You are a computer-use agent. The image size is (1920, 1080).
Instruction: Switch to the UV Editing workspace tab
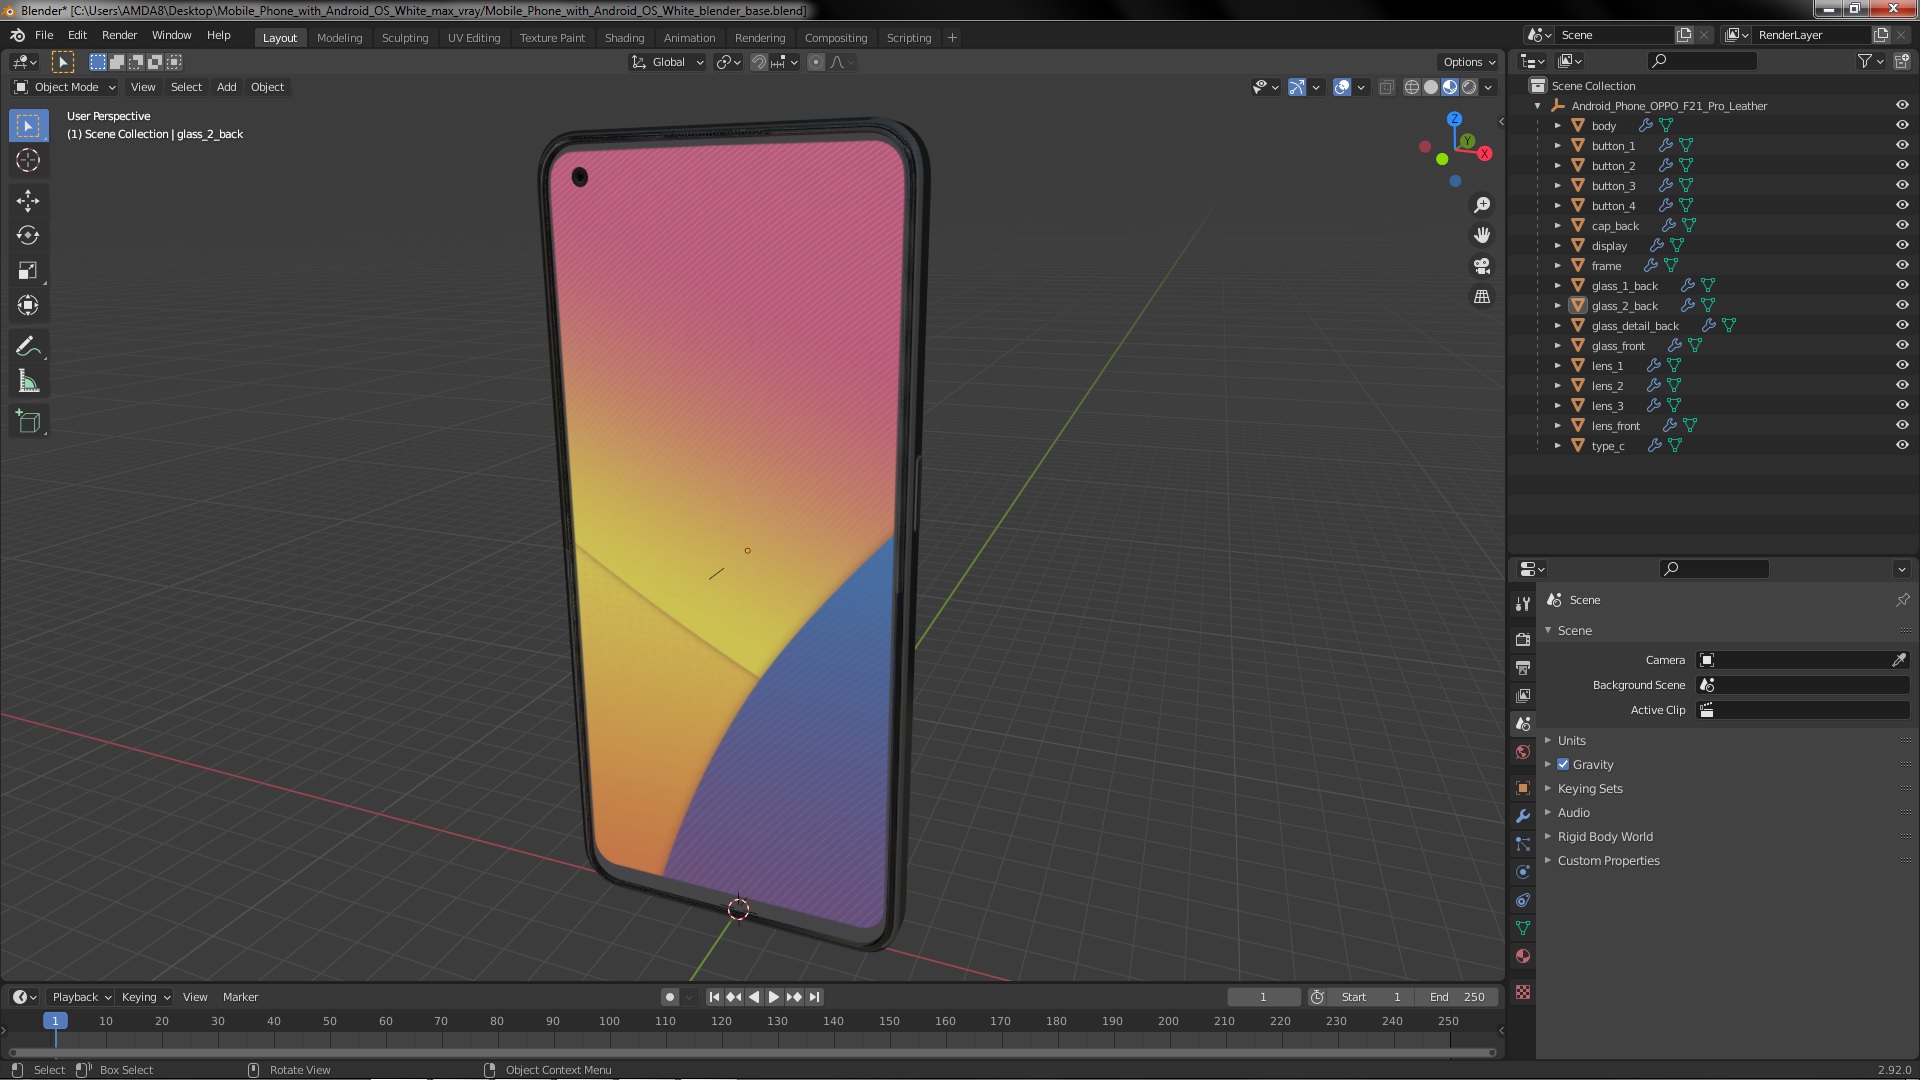tap(474, 38)
